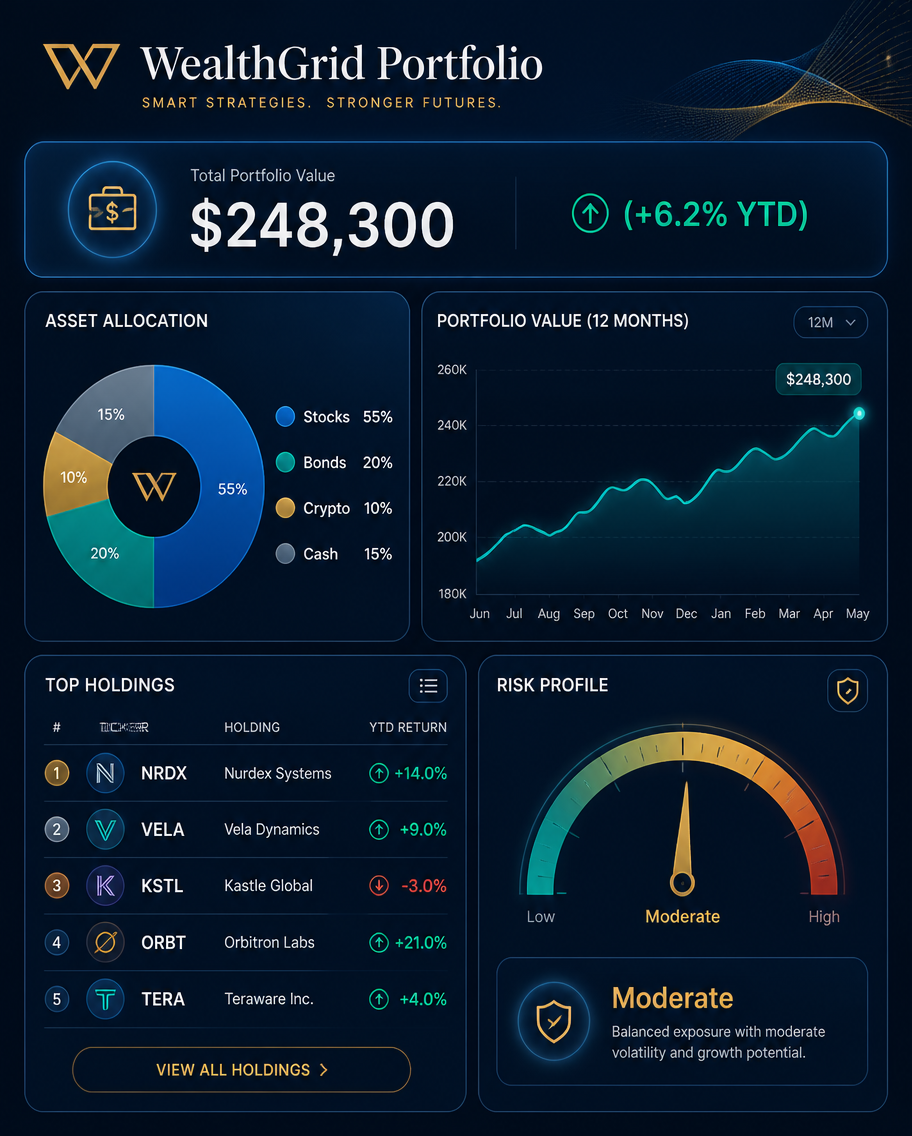Click the Total Portfolio Value $248,300 figure

click(322, 225)
